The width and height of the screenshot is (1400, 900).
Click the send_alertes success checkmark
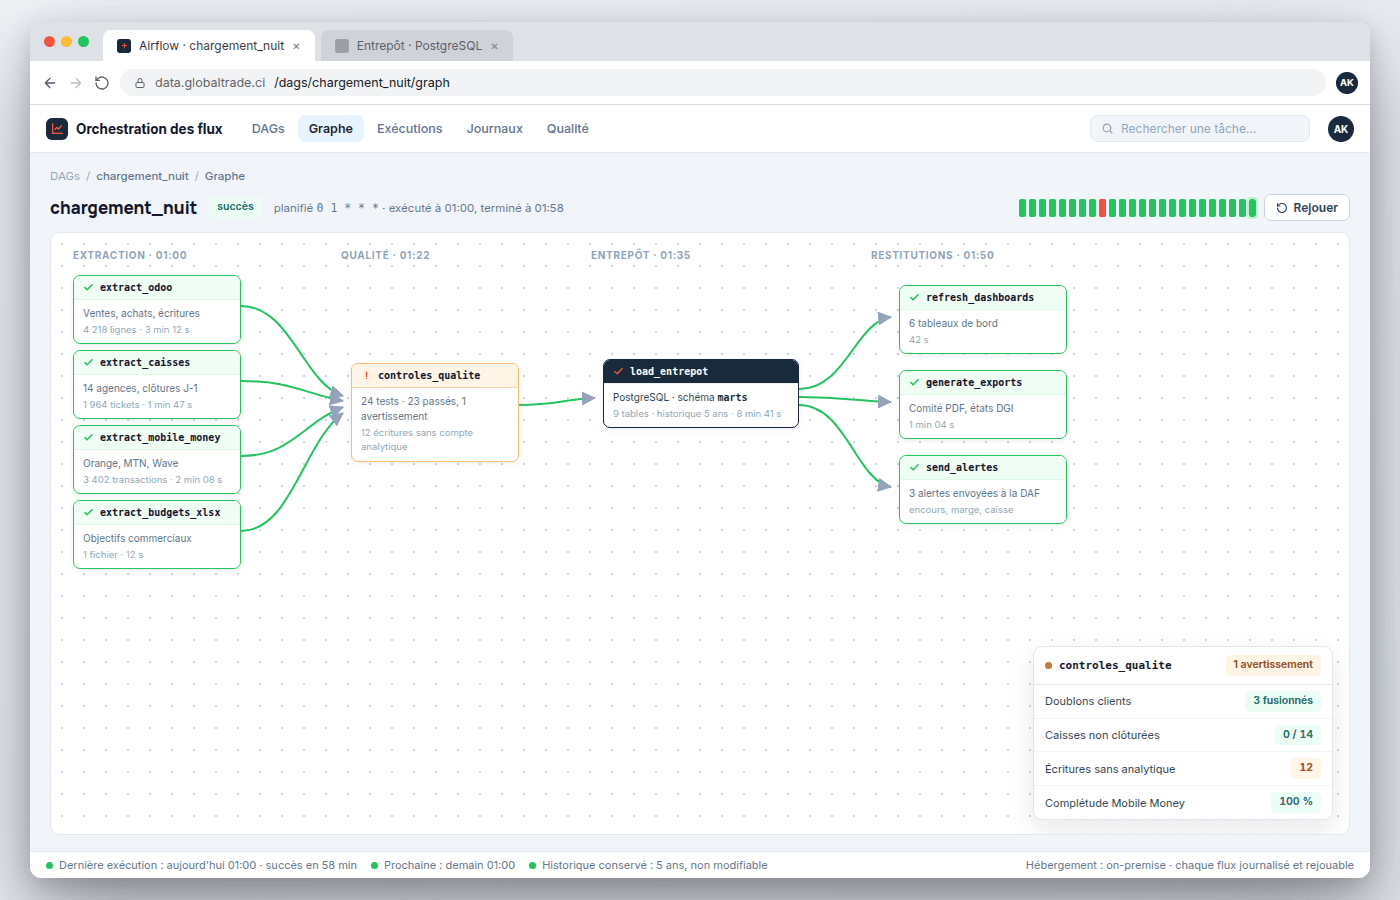(x=914, y=468)
